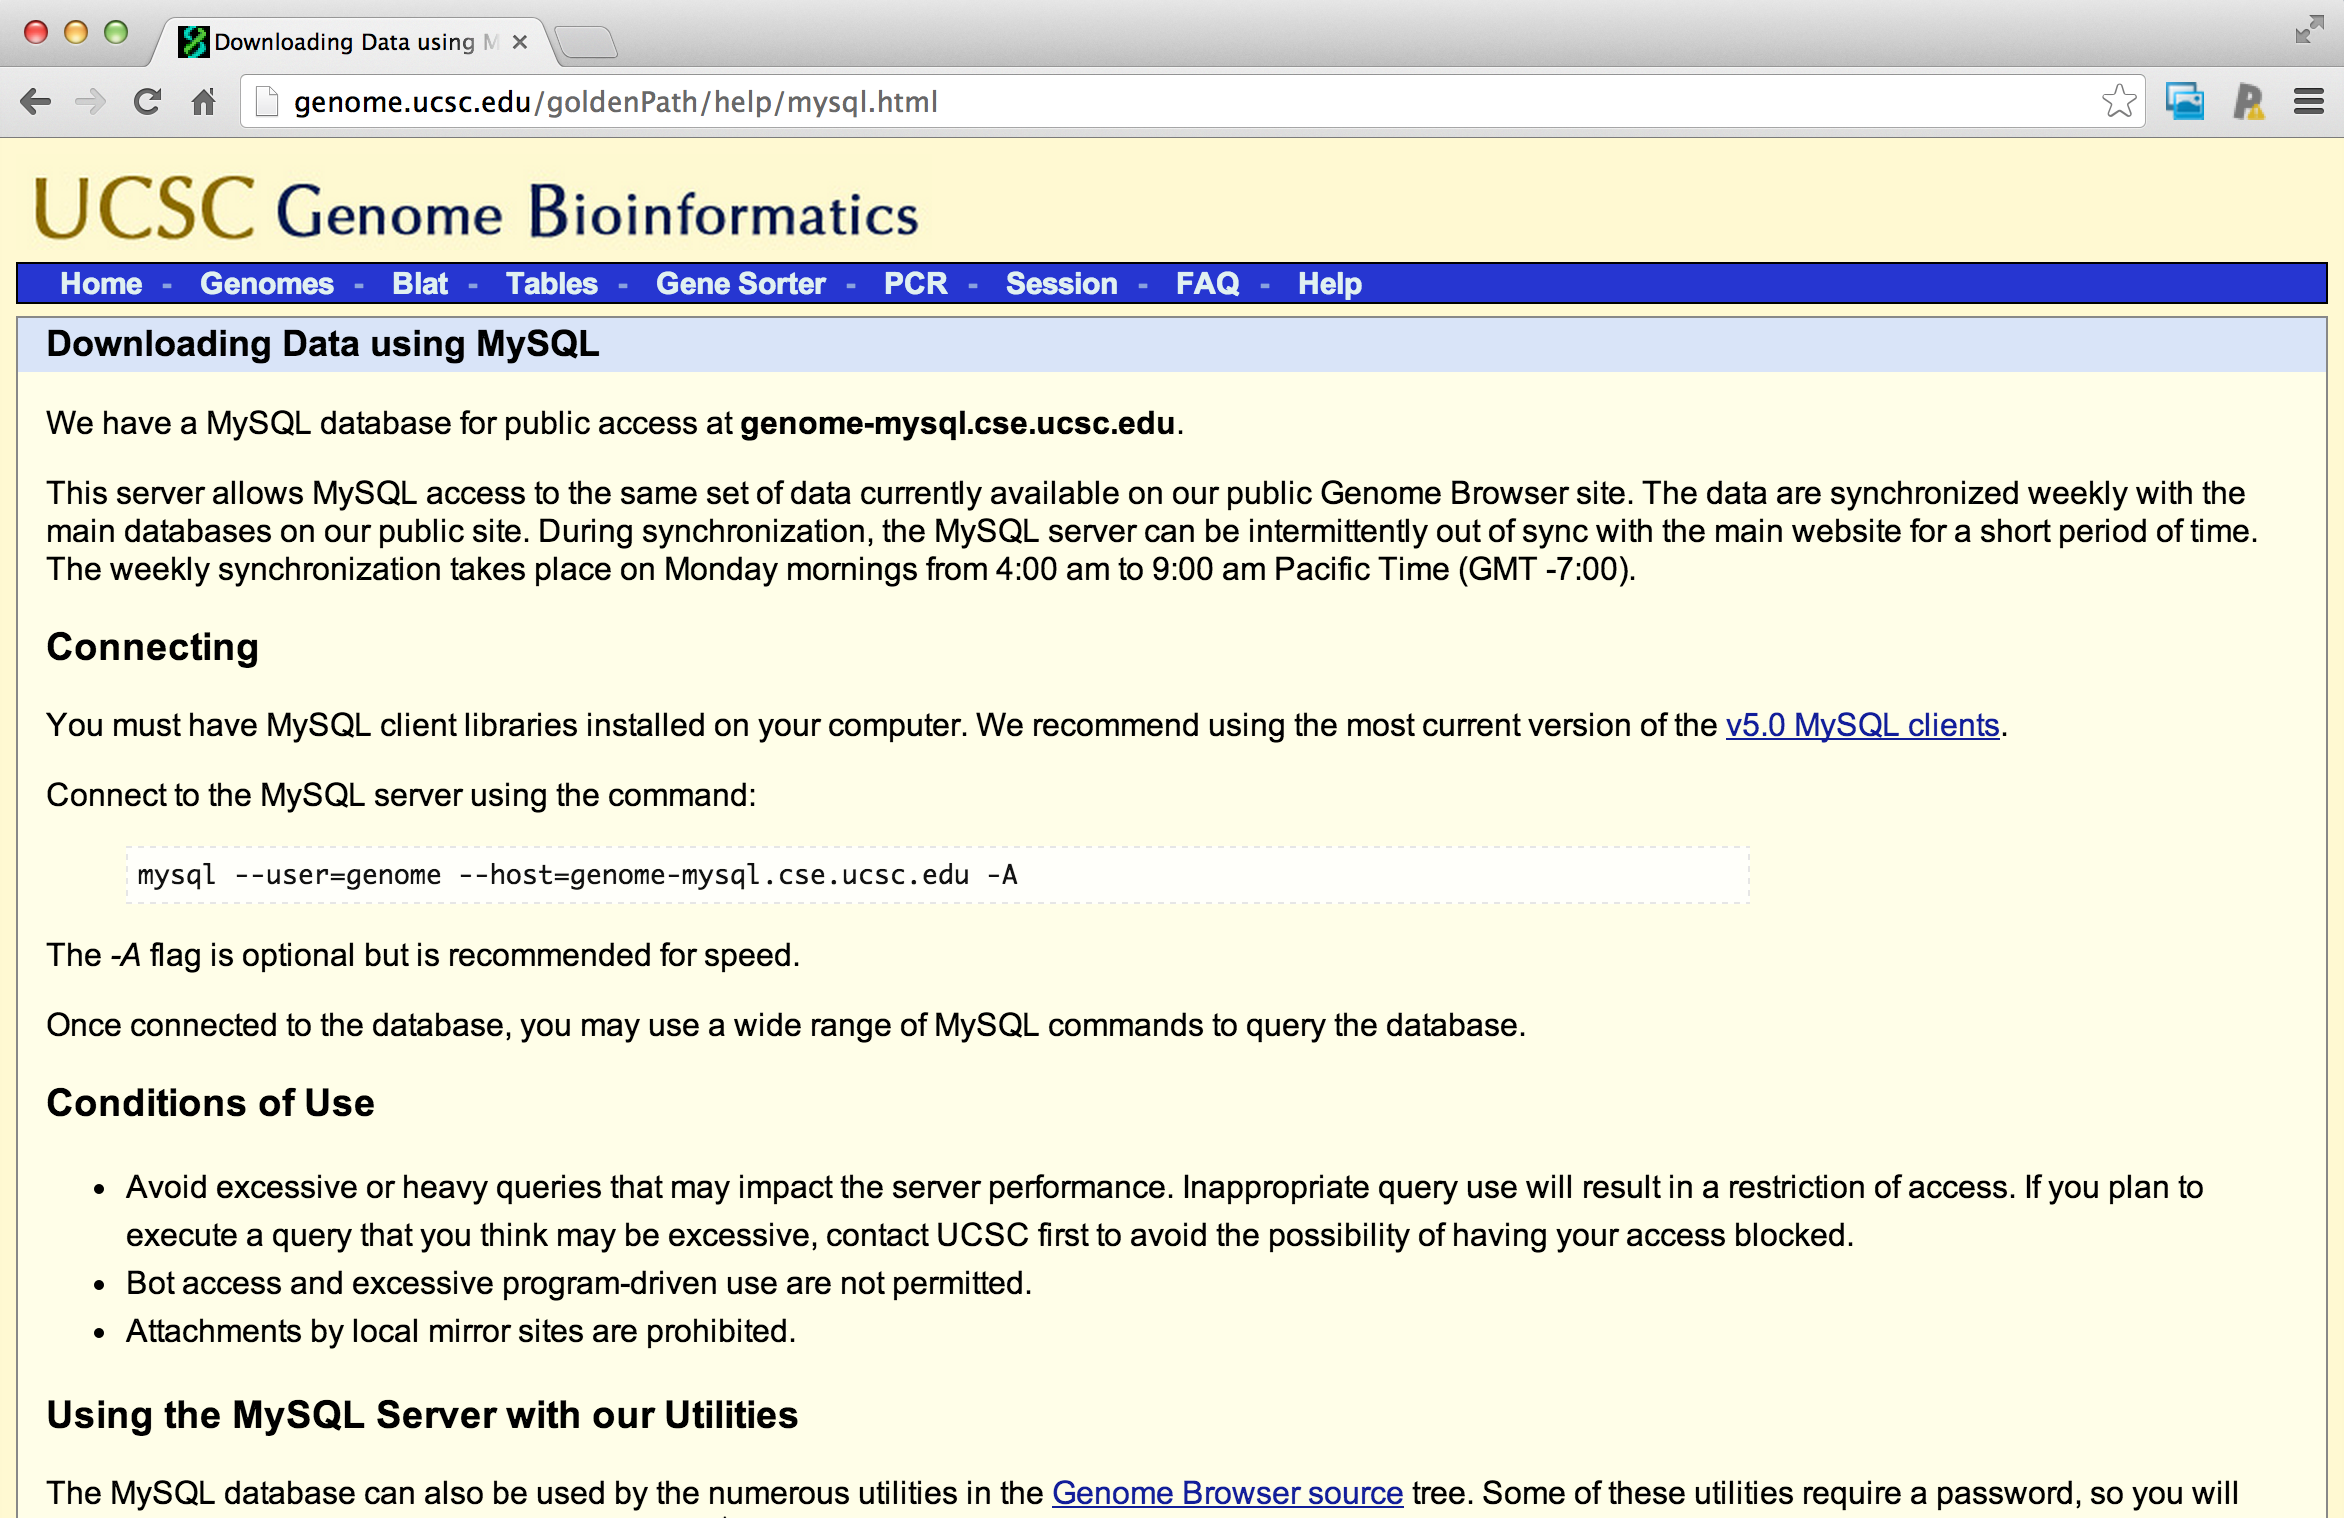Open Tables in the navigation bar

coord(552,284)
